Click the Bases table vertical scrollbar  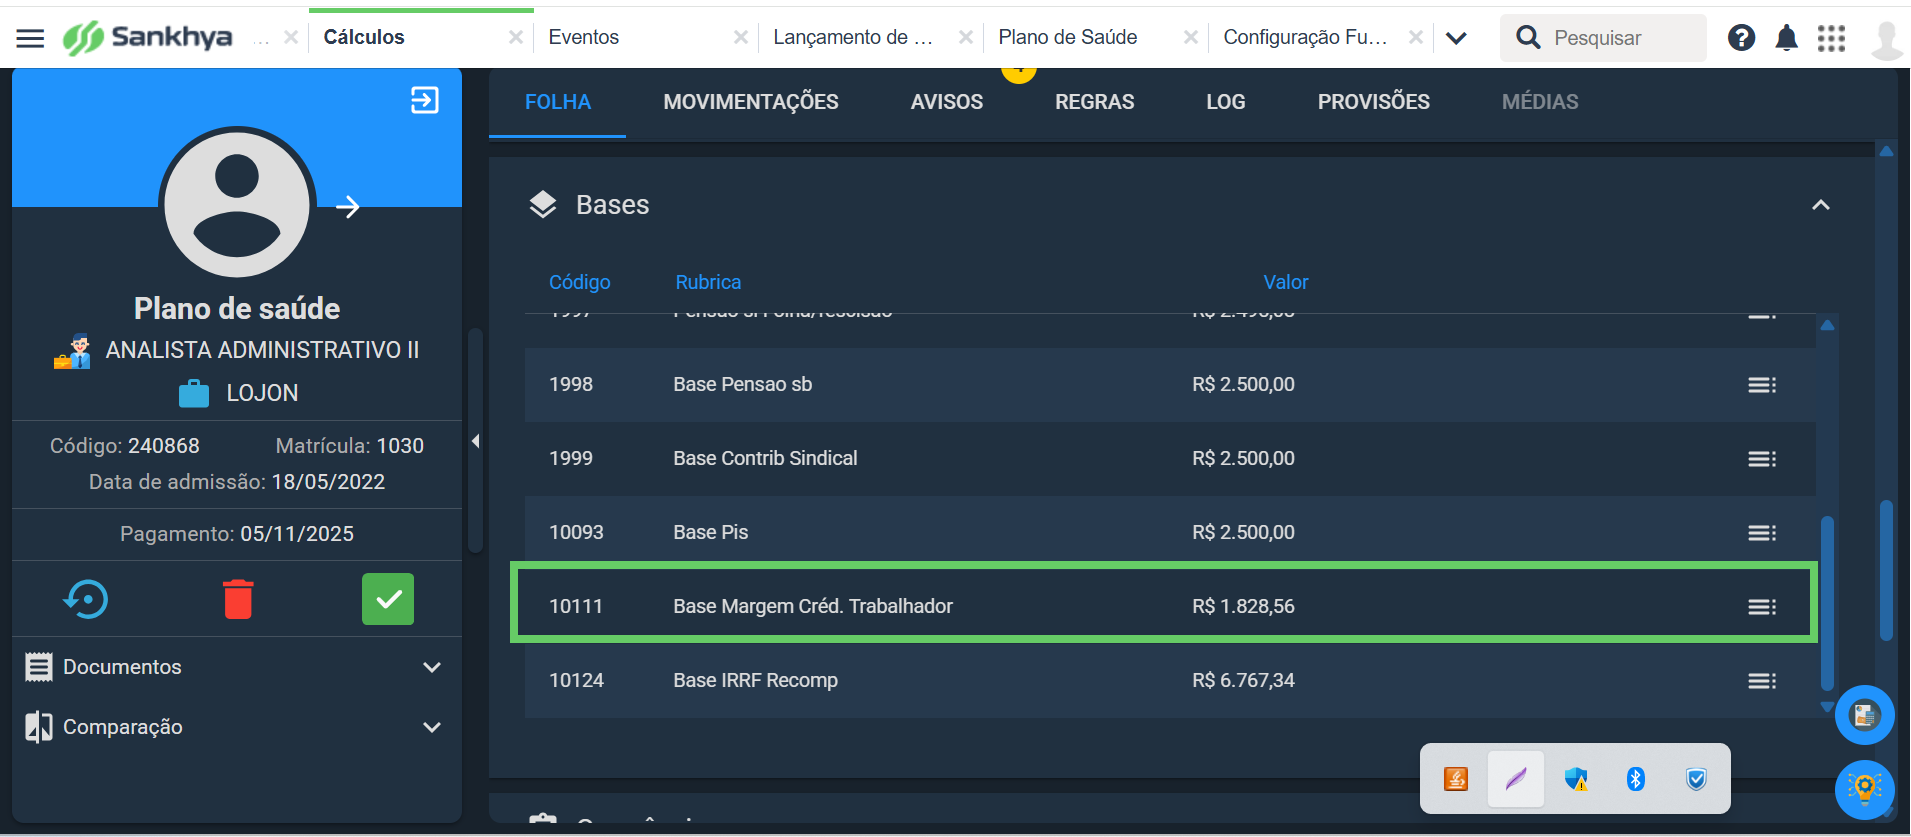[x=1827, y=603]
